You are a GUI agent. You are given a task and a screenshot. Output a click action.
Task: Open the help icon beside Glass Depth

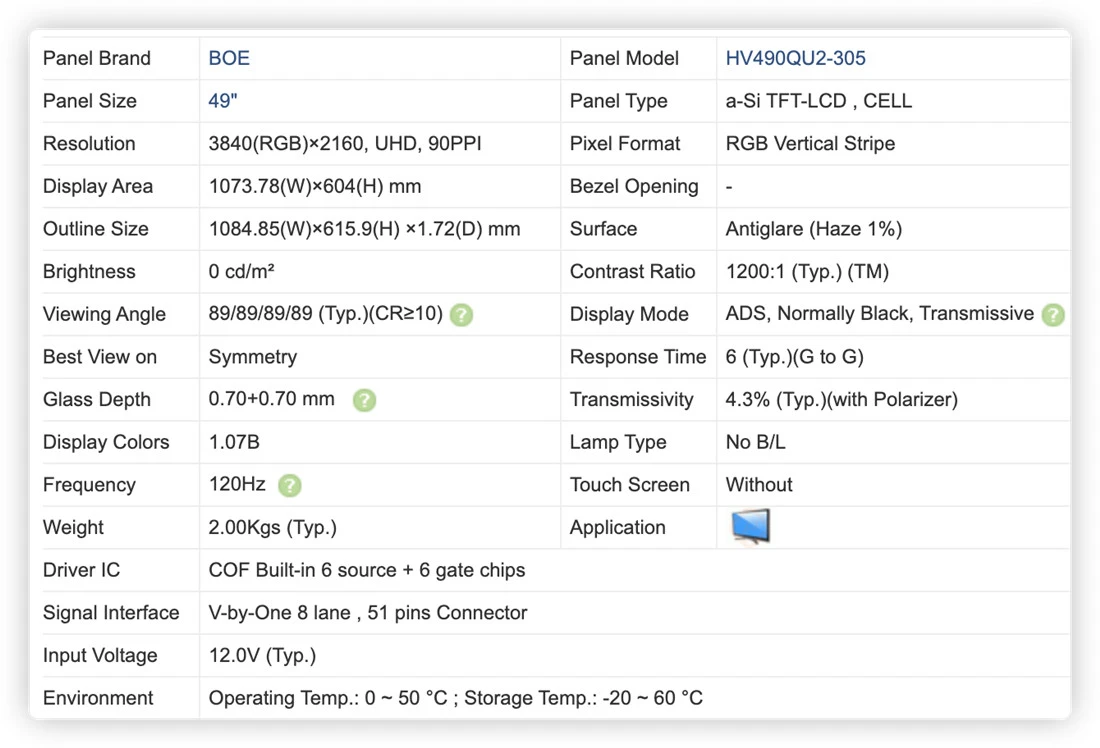pyautogui.click(x=364, y=400)
